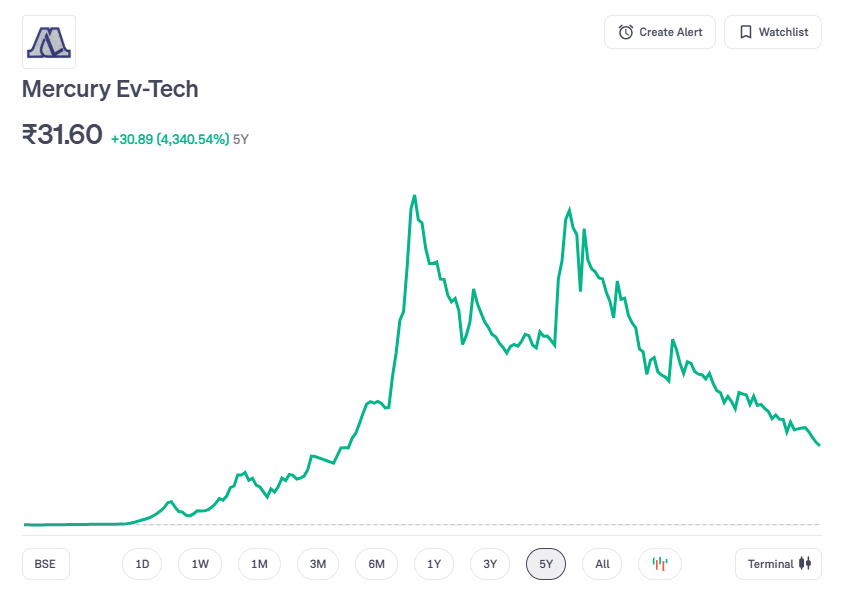Screen dimensions: 845x598
Task: Add stock using Watchlist button
Action: pyautogui.click(x=773, y=32)
